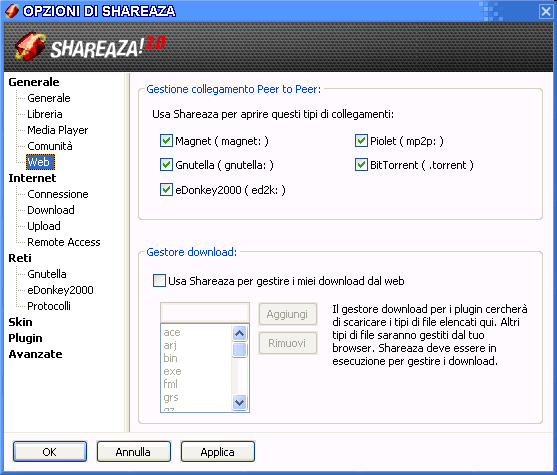Open the Download settings page
557x475 pixels.
51,210
